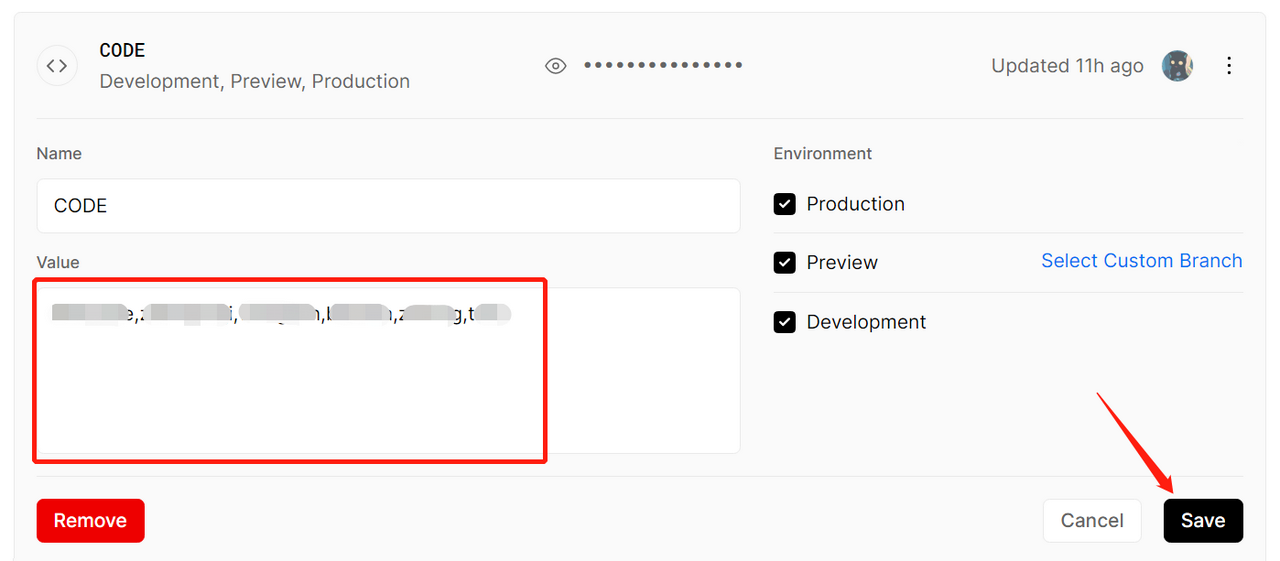Click the CODE variable title in the header
Screen dimensions: 1280x561
click(122, 51)
